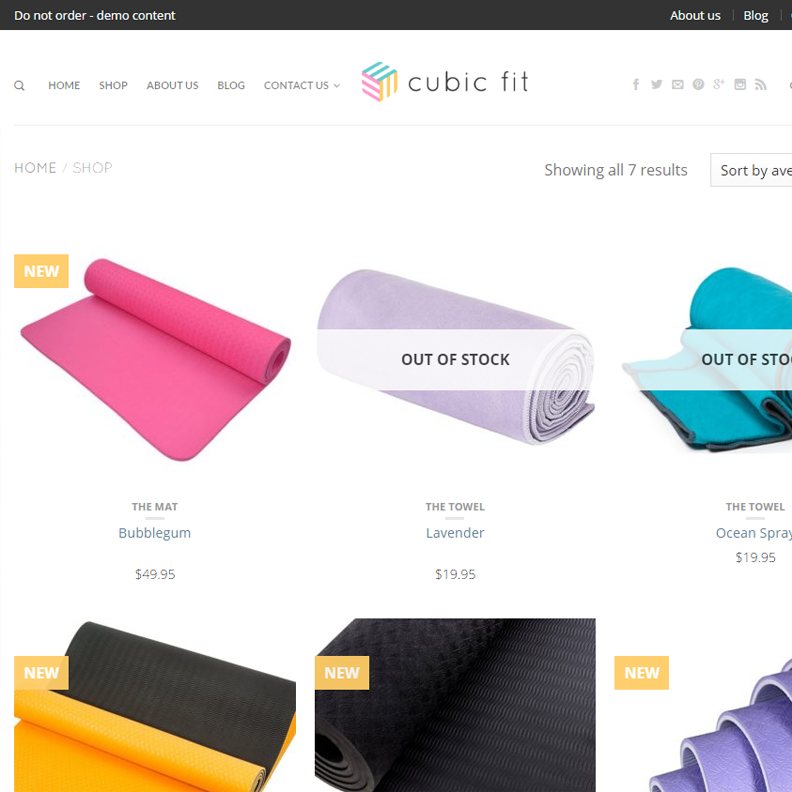Open the Facebook social icon
Screen dimensions: 792x792
click(x=636, y=84)
